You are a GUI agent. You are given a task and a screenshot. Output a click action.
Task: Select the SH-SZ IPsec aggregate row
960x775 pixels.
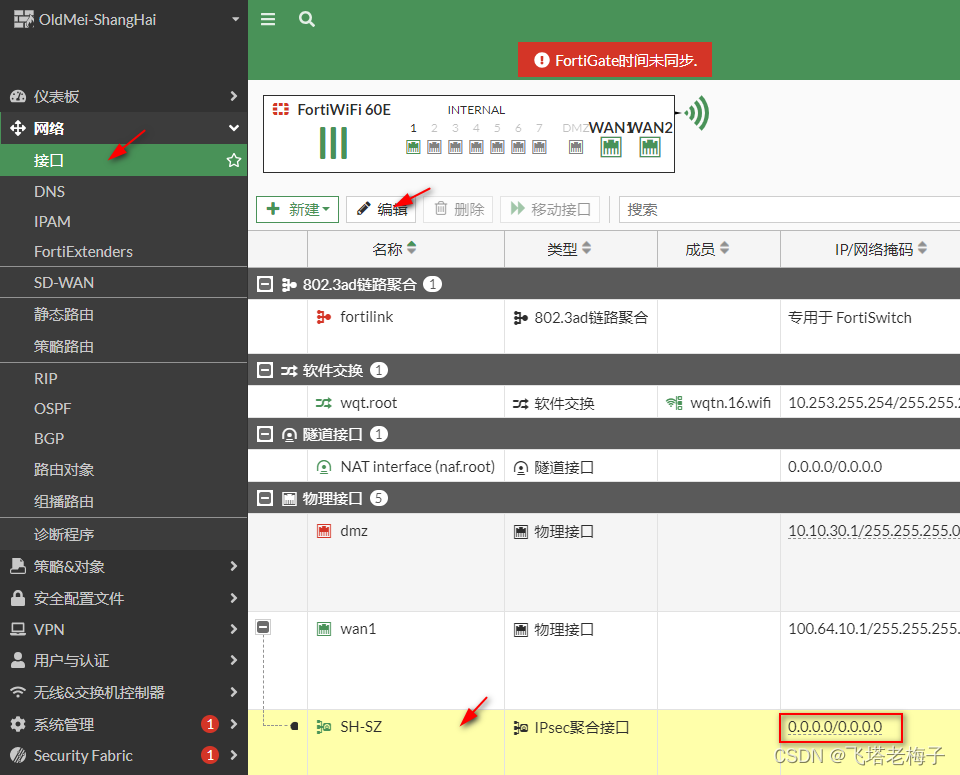(604, 742)
